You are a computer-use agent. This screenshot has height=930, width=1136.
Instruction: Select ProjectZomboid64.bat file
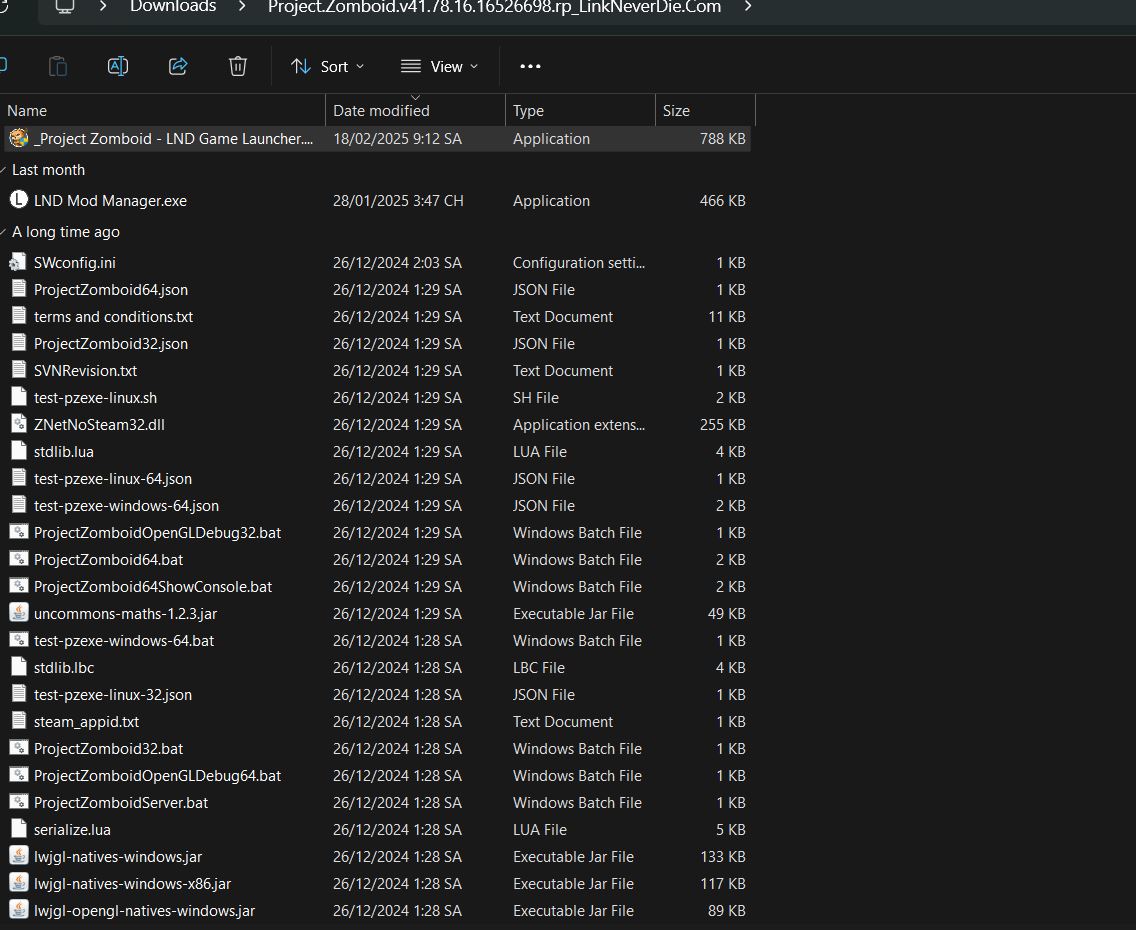(x=108, y=559)
